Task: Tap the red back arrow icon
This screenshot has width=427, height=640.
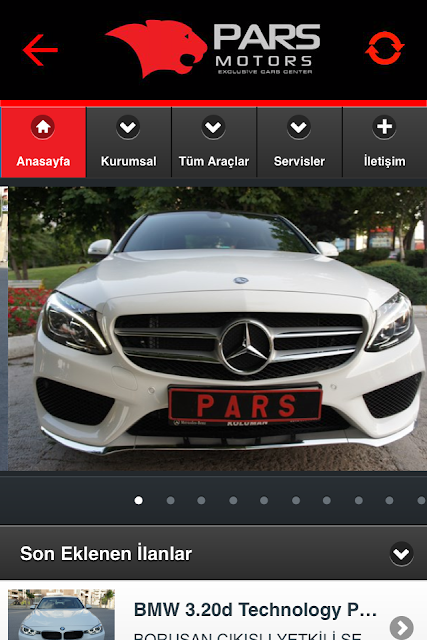Action: click(40, 50)
